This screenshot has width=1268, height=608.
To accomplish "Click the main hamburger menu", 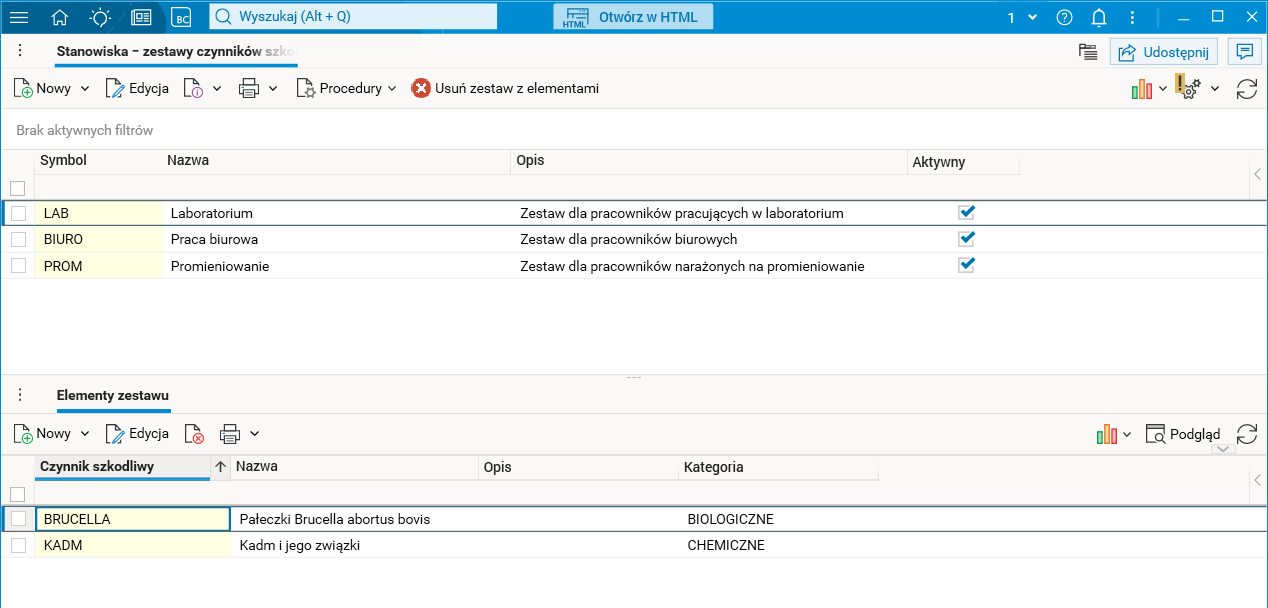I will (x=19, y=16).
